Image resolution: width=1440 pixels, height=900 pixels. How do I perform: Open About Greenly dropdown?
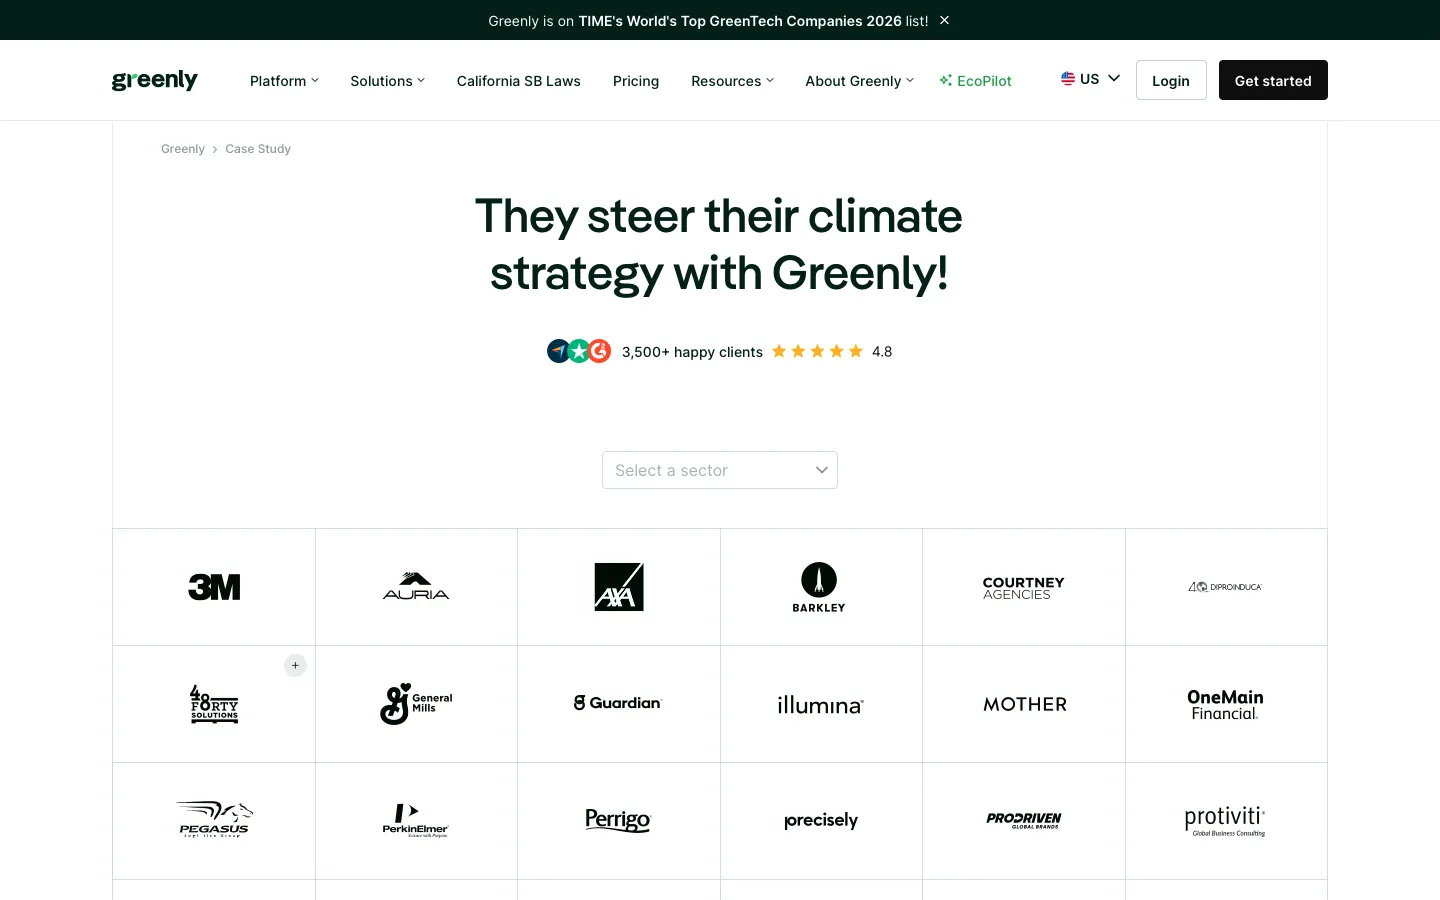[859, 81]
